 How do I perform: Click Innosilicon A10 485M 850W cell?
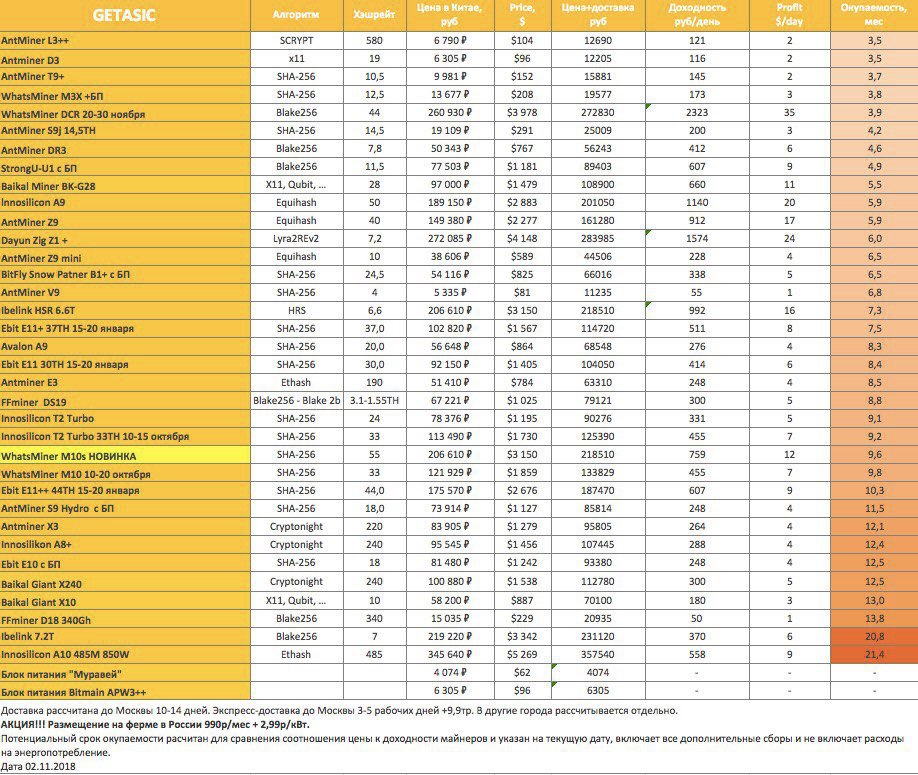[125, 655]
